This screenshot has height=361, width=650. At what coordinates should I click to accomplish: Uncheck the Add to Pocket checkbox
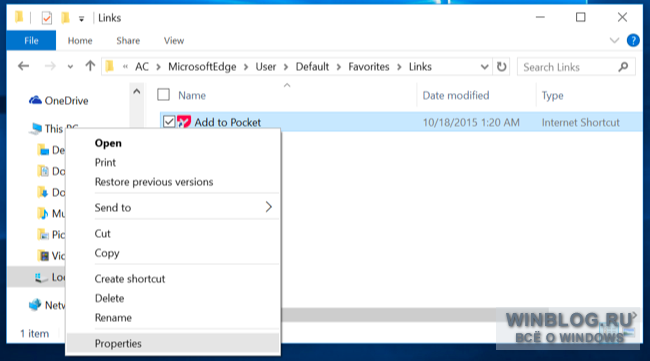pyautogui.click(x=169, y=122)
